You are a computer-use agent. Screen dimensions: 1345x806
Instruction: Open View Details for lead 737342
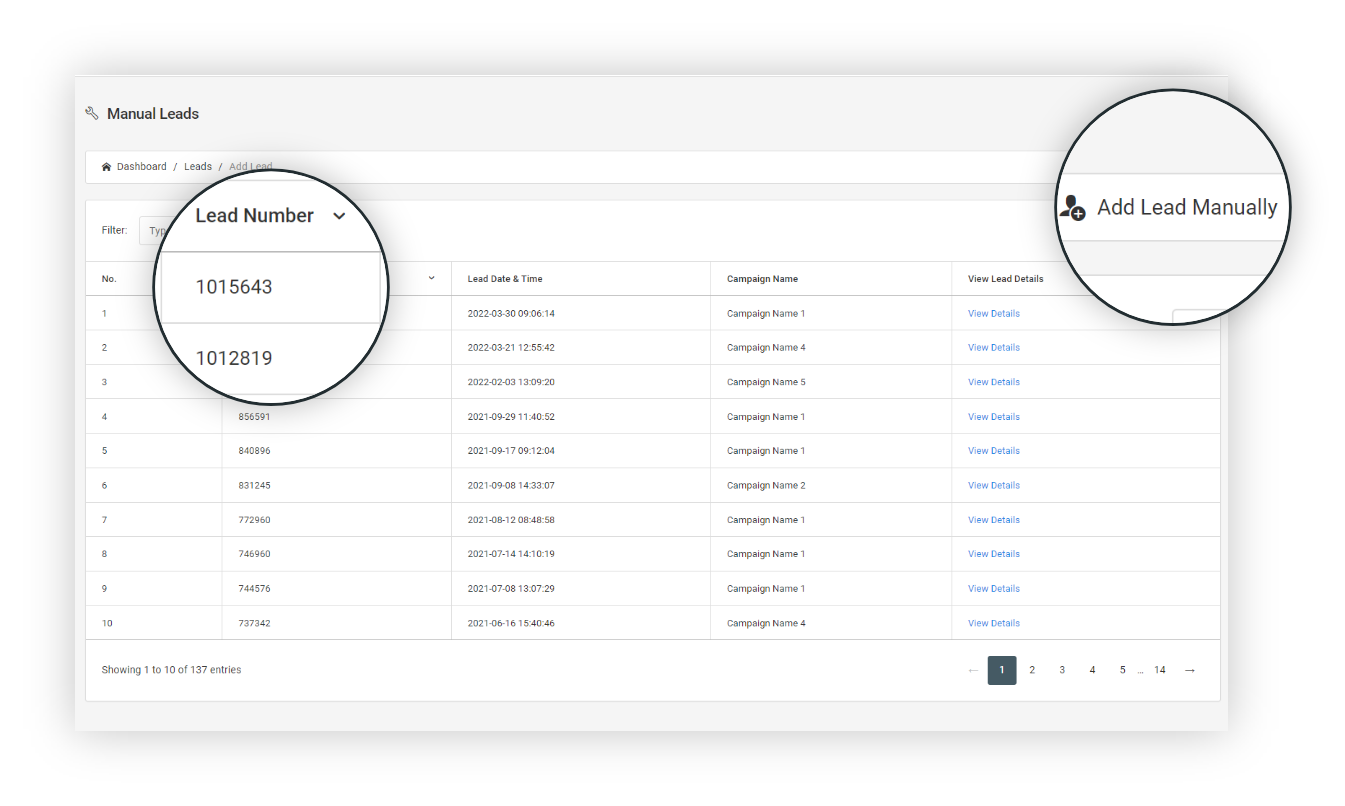[x=993, y=623]
